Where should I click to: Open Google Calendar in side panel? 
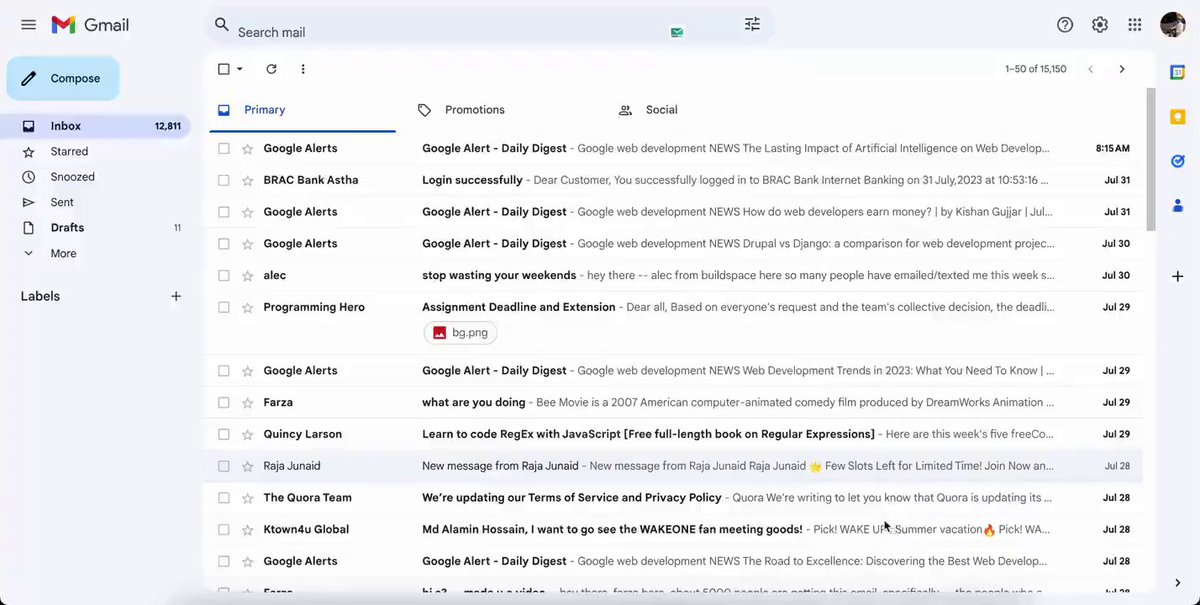point(1178,73)
